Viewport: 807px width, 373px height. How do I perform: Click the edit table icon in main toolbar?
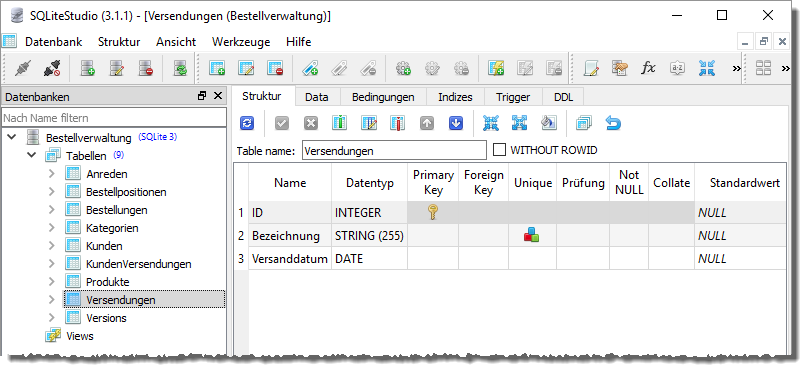click(246, 68)
